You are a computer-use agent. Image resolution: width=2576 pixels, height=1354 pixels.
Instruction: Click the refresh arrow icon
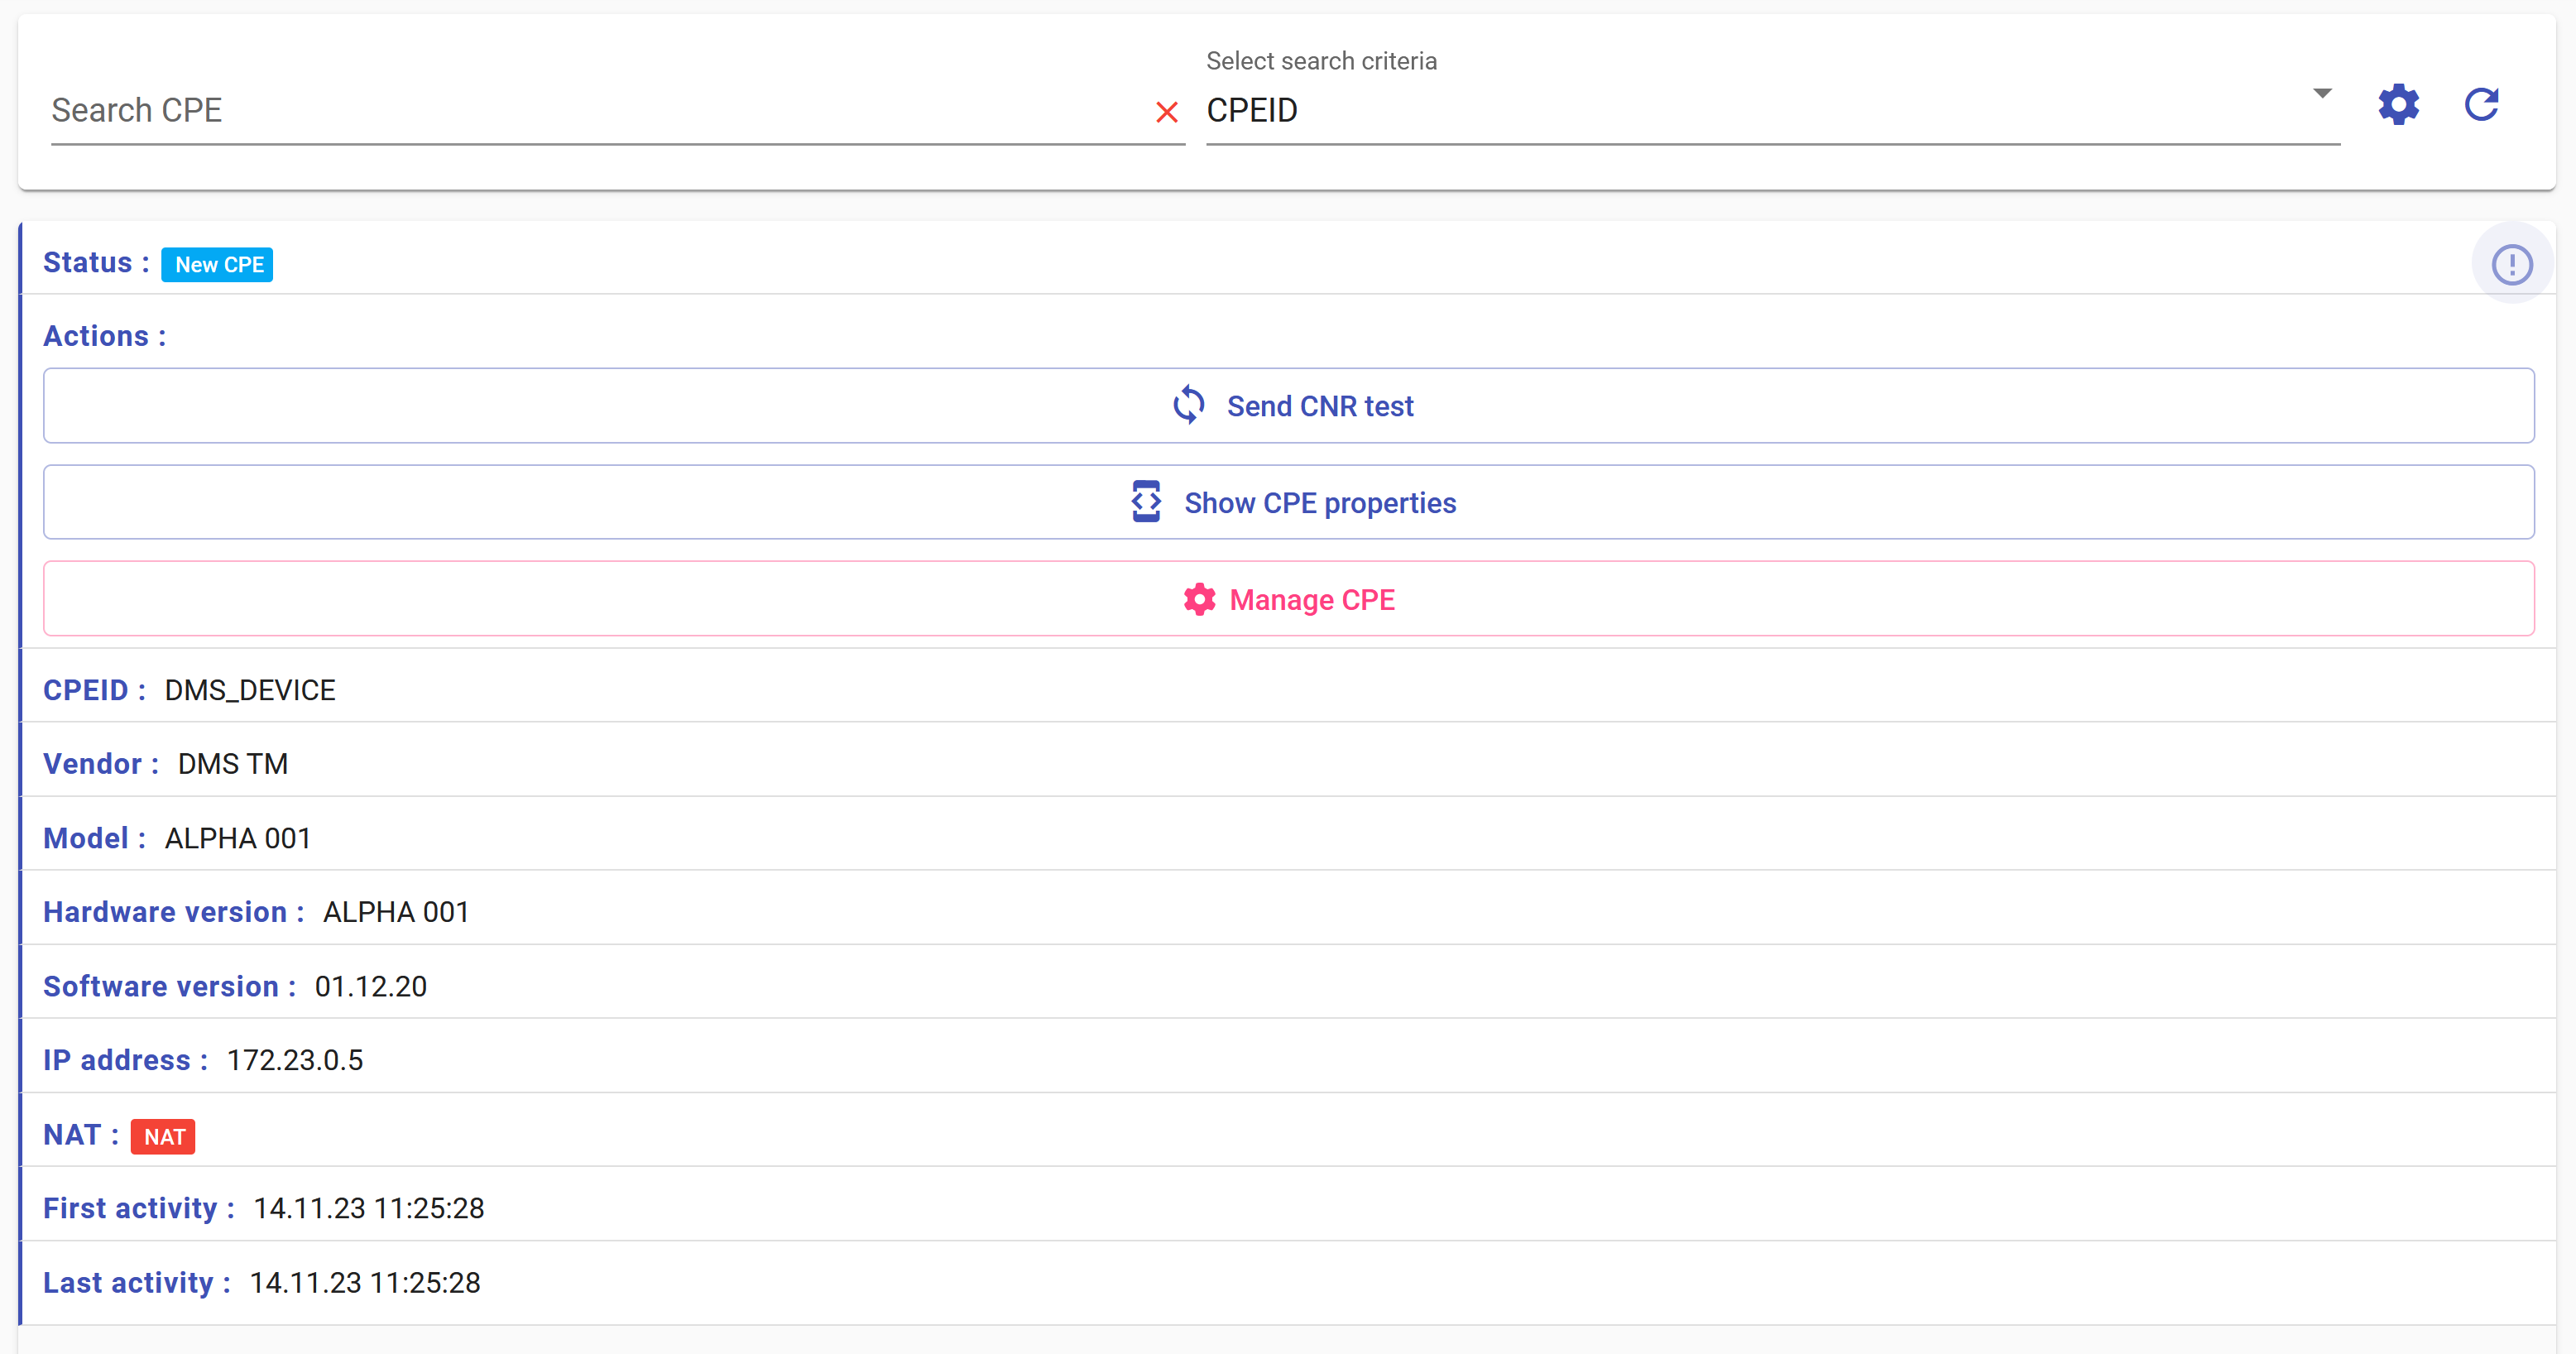2482,105
